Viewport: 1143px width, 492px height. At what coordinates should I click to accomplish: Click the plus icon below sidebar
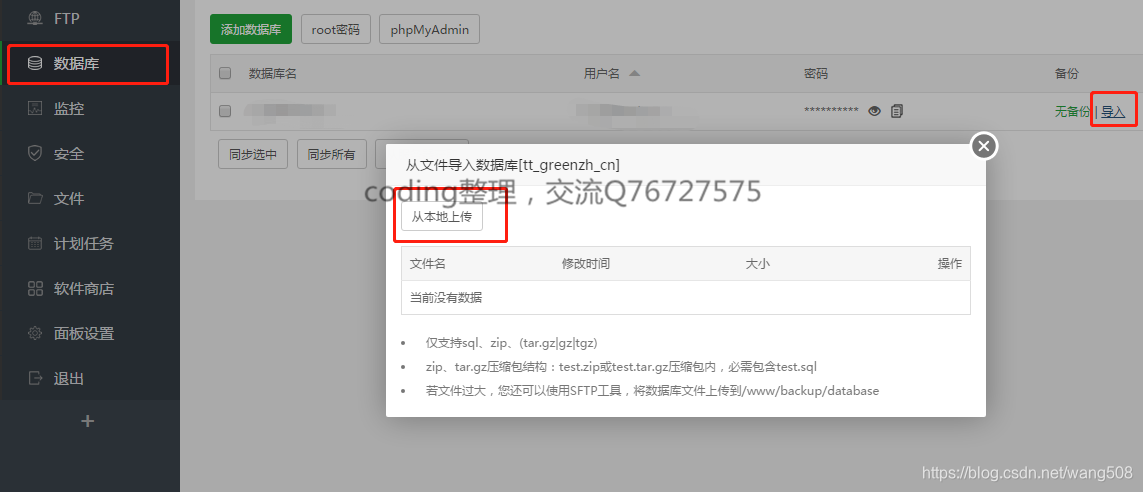pos(87,421)
